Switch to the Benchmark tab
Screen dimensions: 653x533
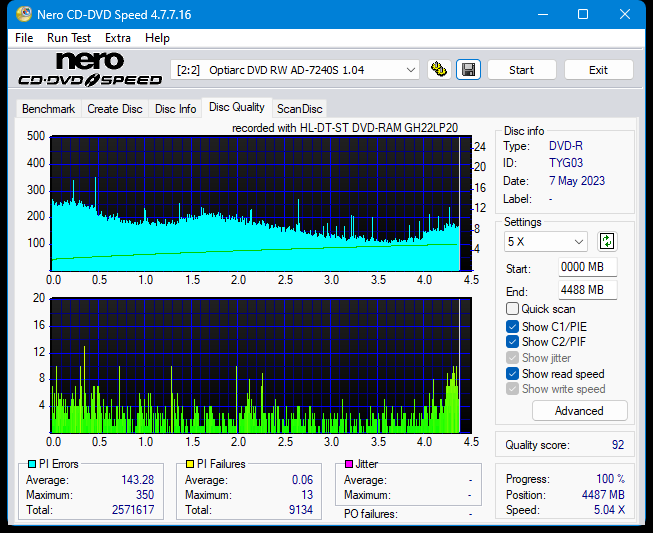(x=48, y=109)
